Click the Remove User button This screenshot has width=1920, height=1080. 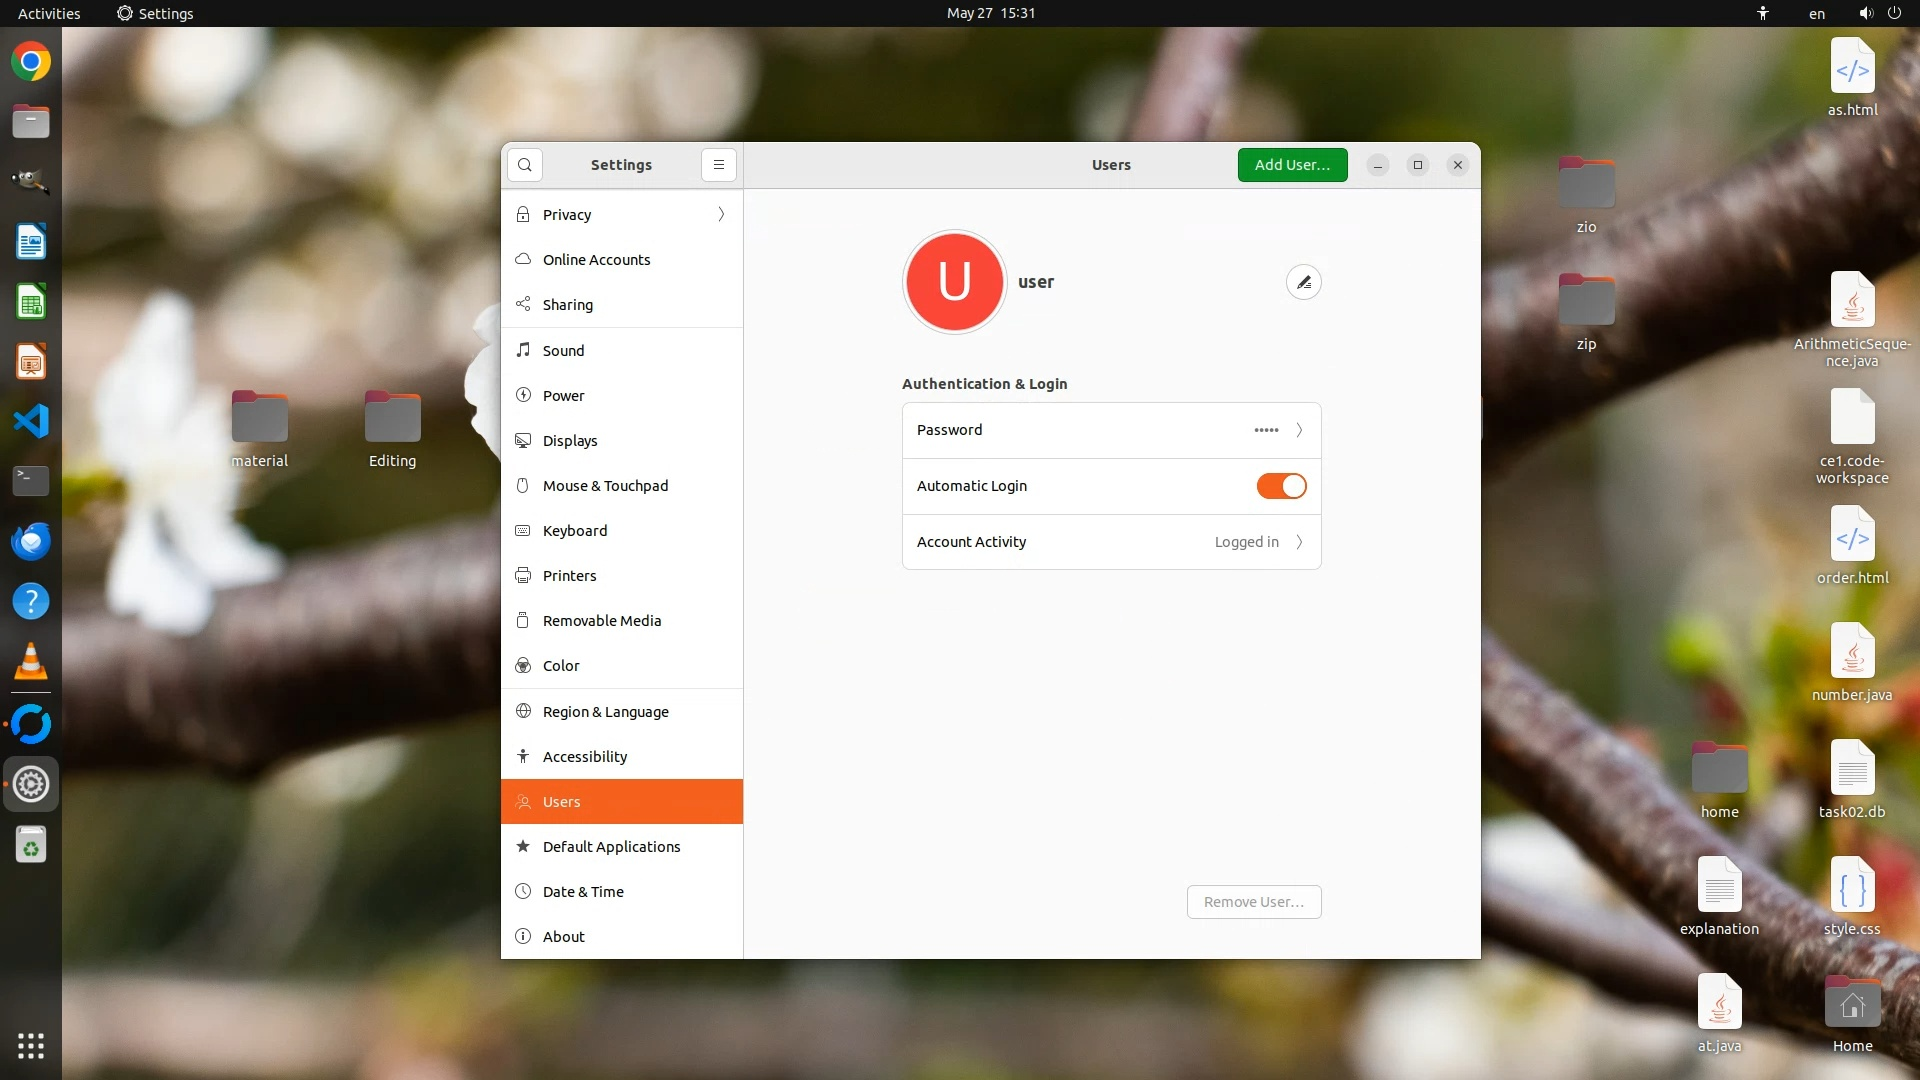coord(1253,902)
